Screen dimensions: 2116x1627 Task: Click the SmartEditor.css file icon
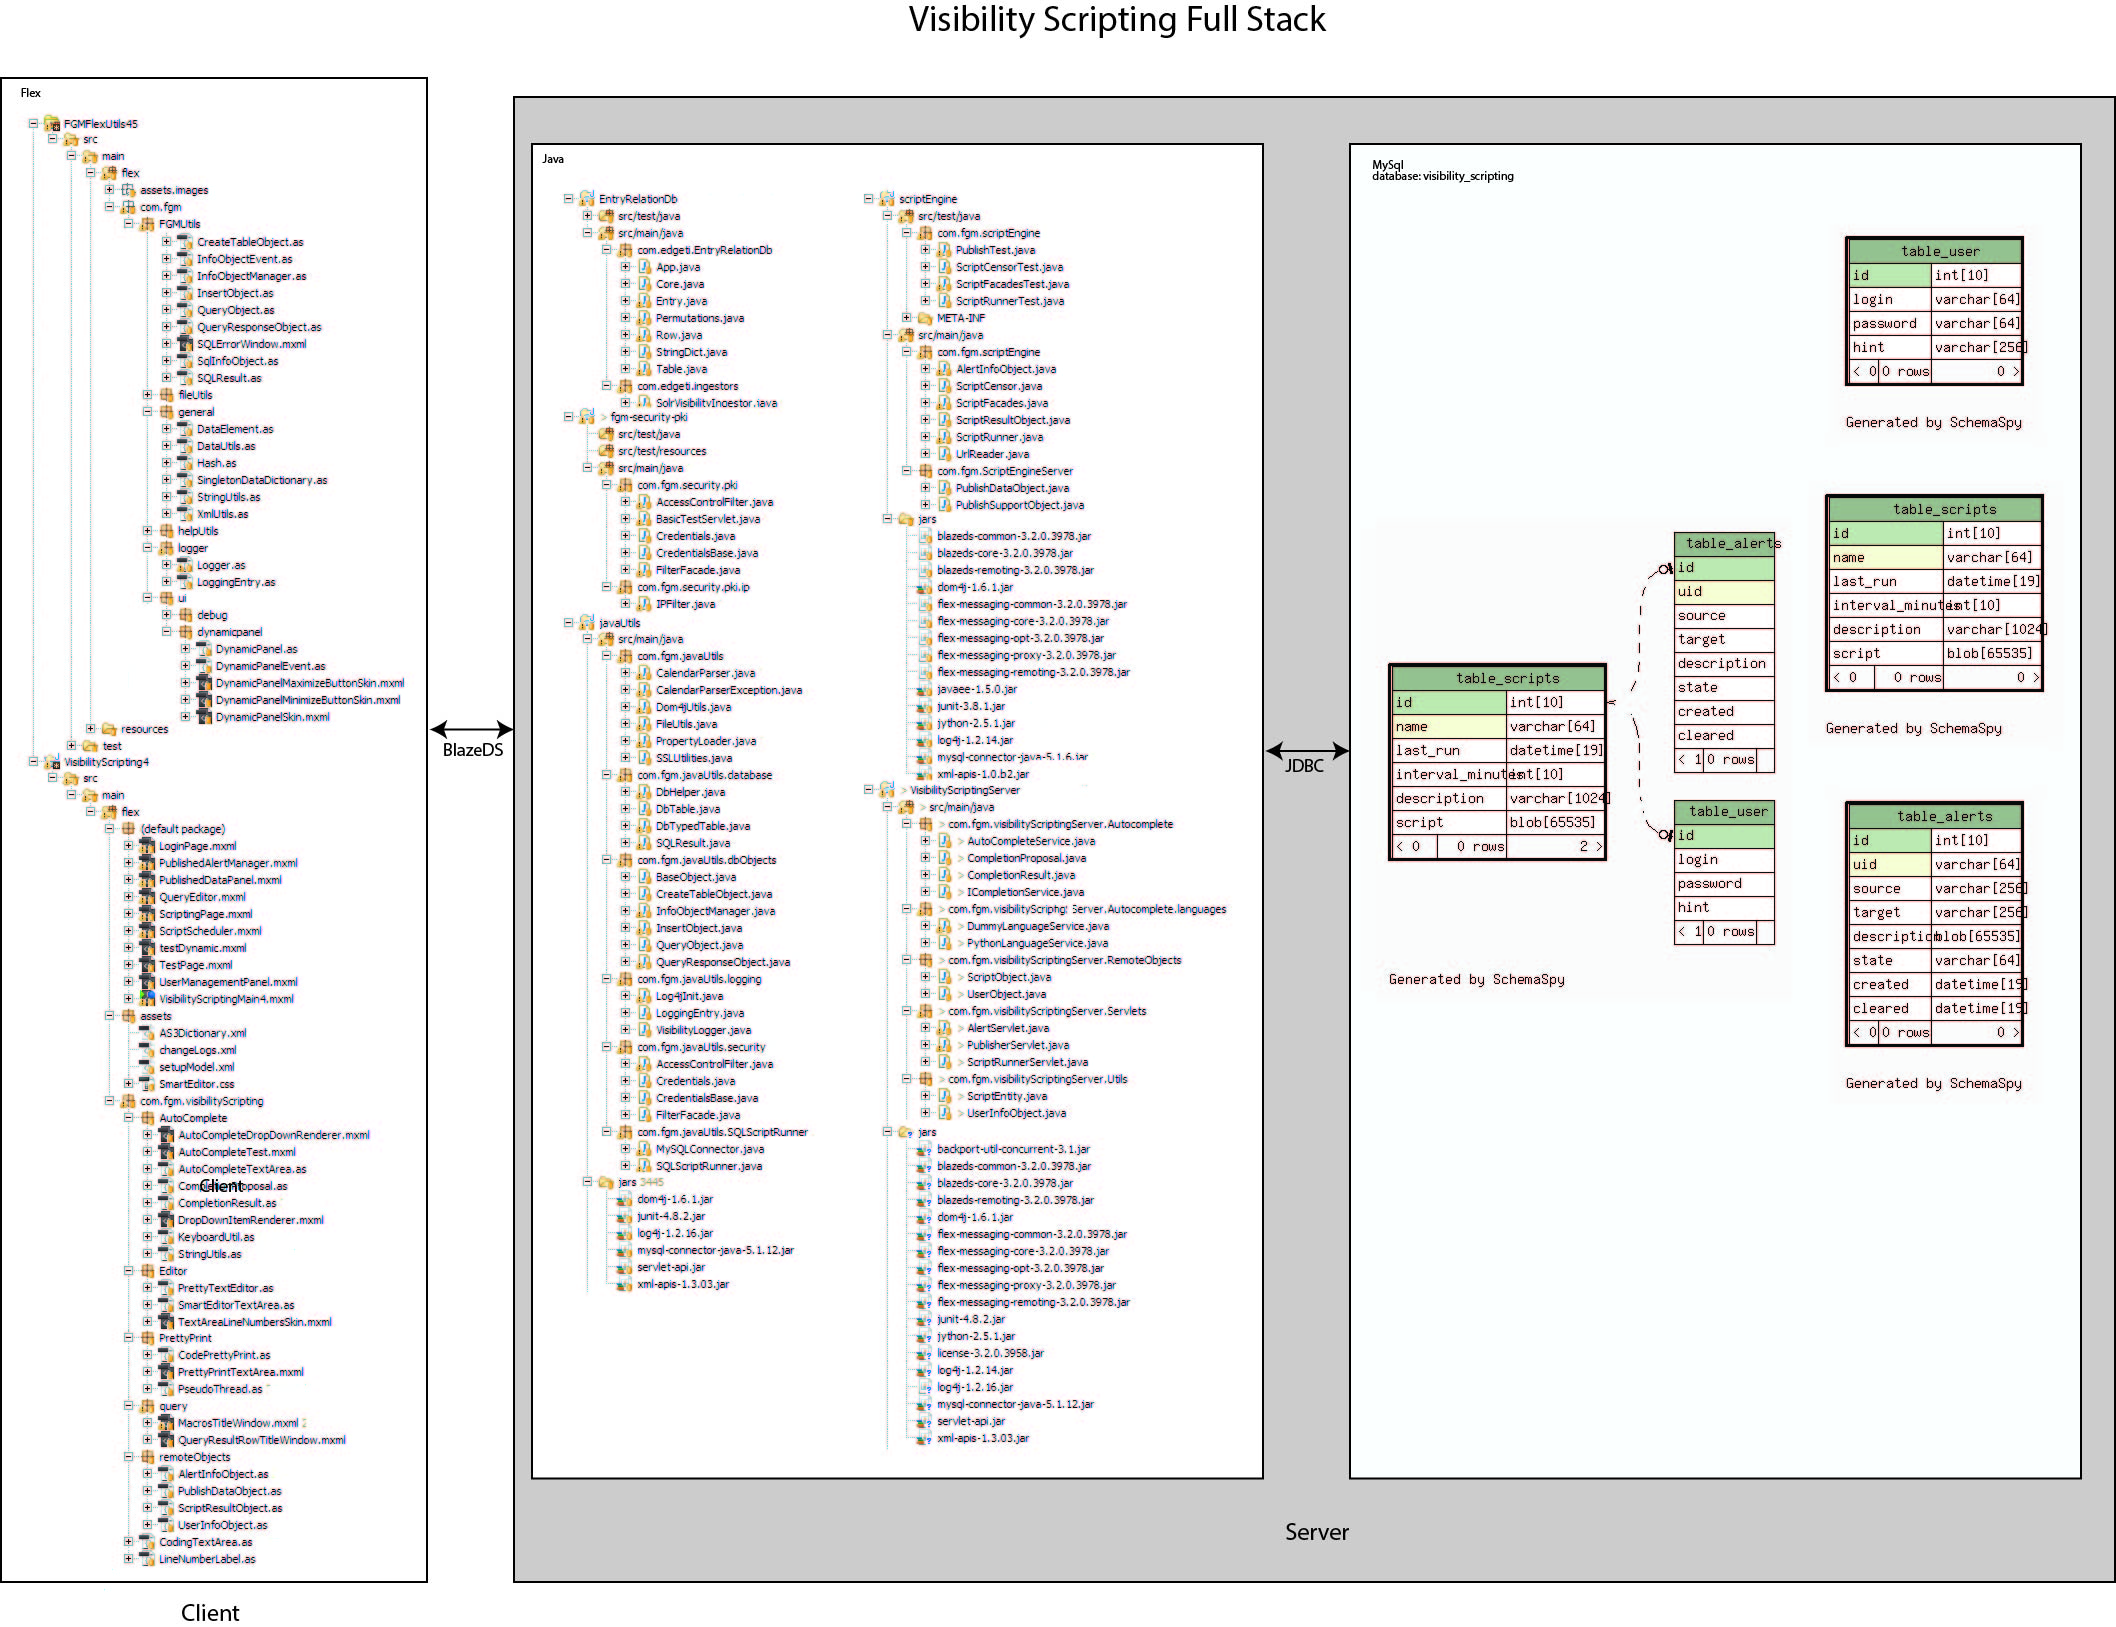(147, 1084)
